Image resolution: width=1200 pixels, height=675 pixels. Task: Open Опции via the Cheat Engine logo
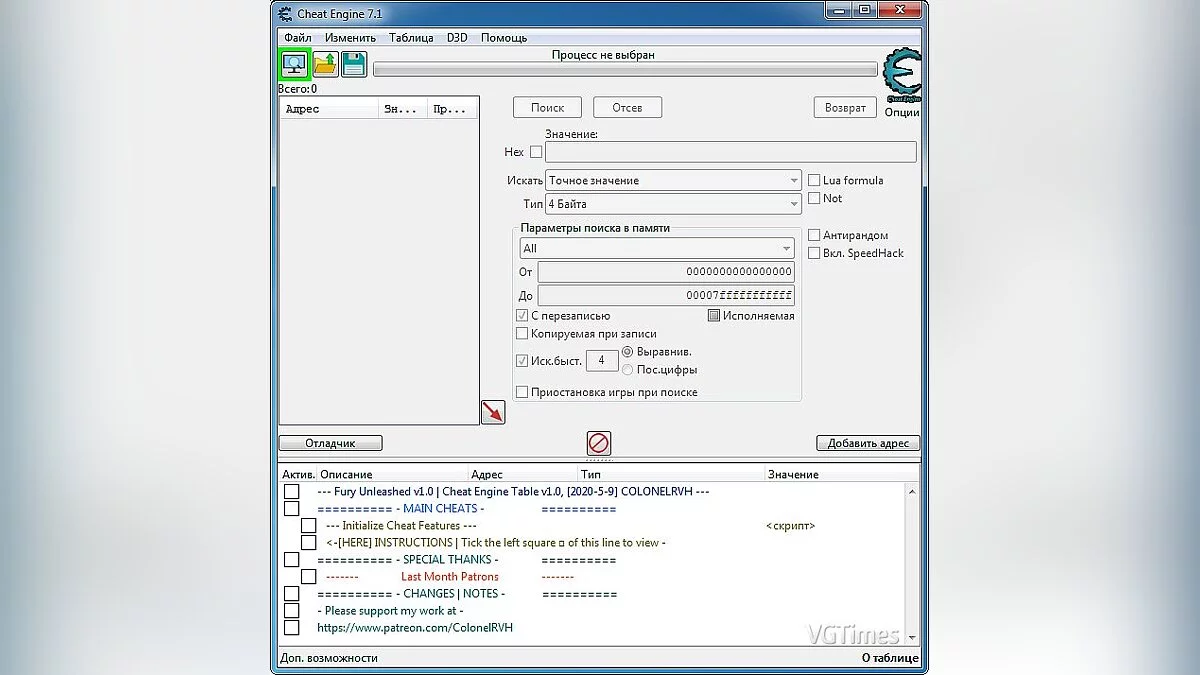(x=901, y=75)
